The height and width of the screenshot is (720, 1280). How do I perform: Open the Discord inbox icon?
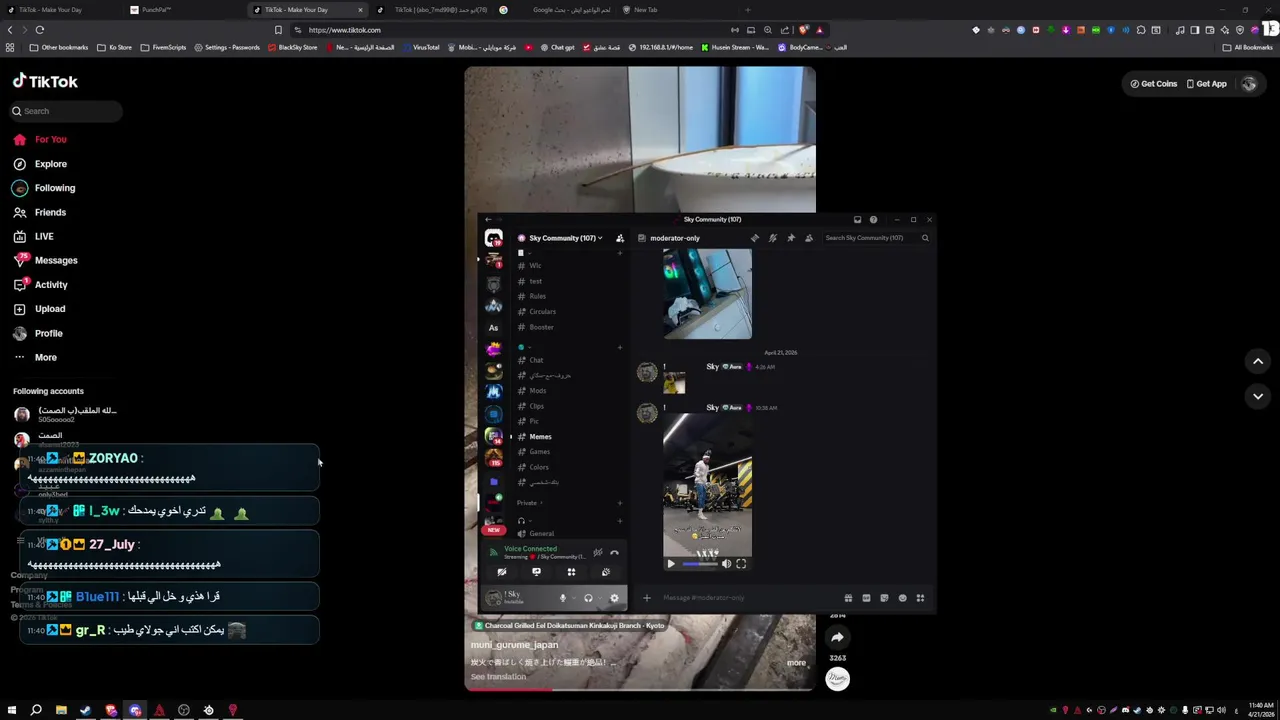pyautogui.click(x=857, y=219)
